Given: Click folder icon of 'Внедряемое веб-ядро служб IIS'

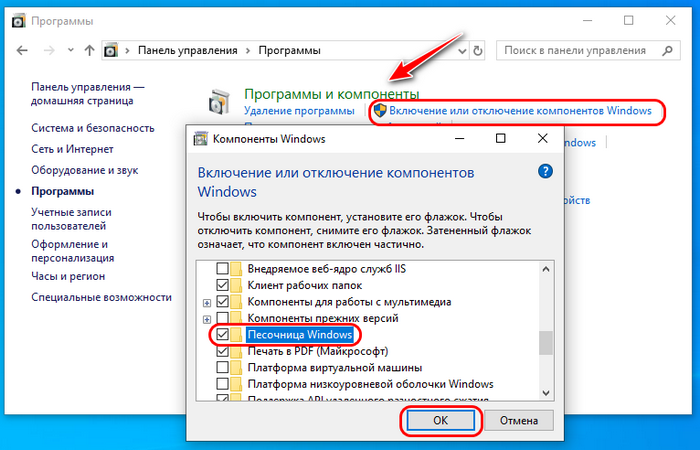Looking at the screenshot, I should tap(236, 269).
